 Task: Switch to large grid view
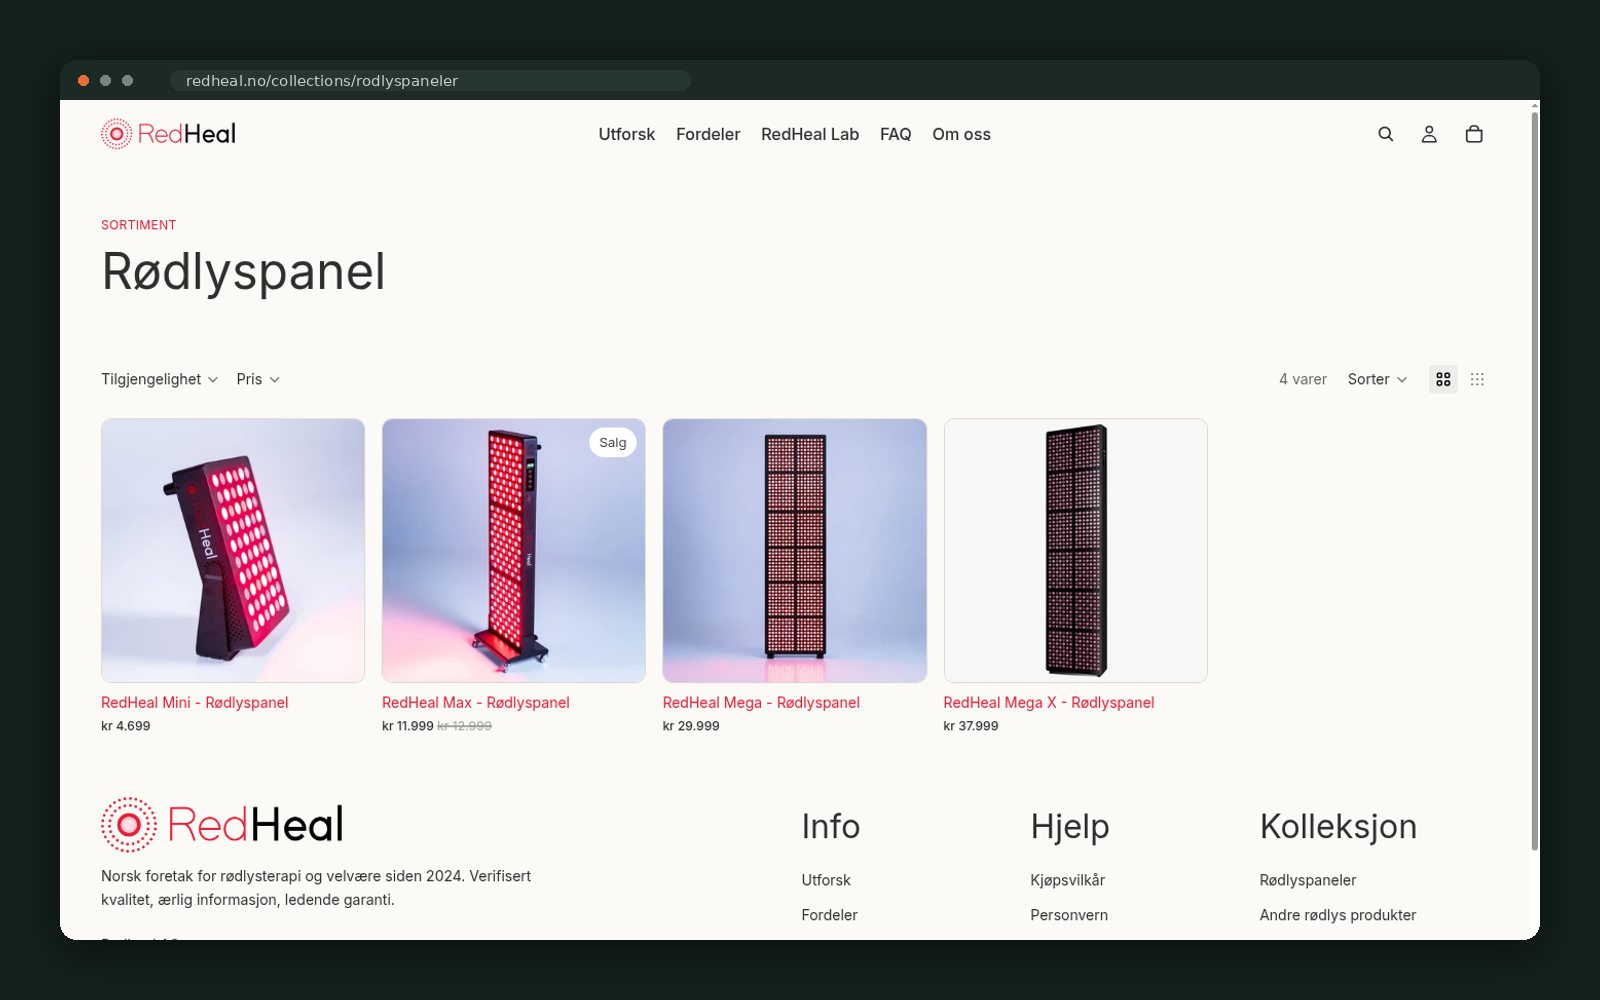tap(1443, 379)
